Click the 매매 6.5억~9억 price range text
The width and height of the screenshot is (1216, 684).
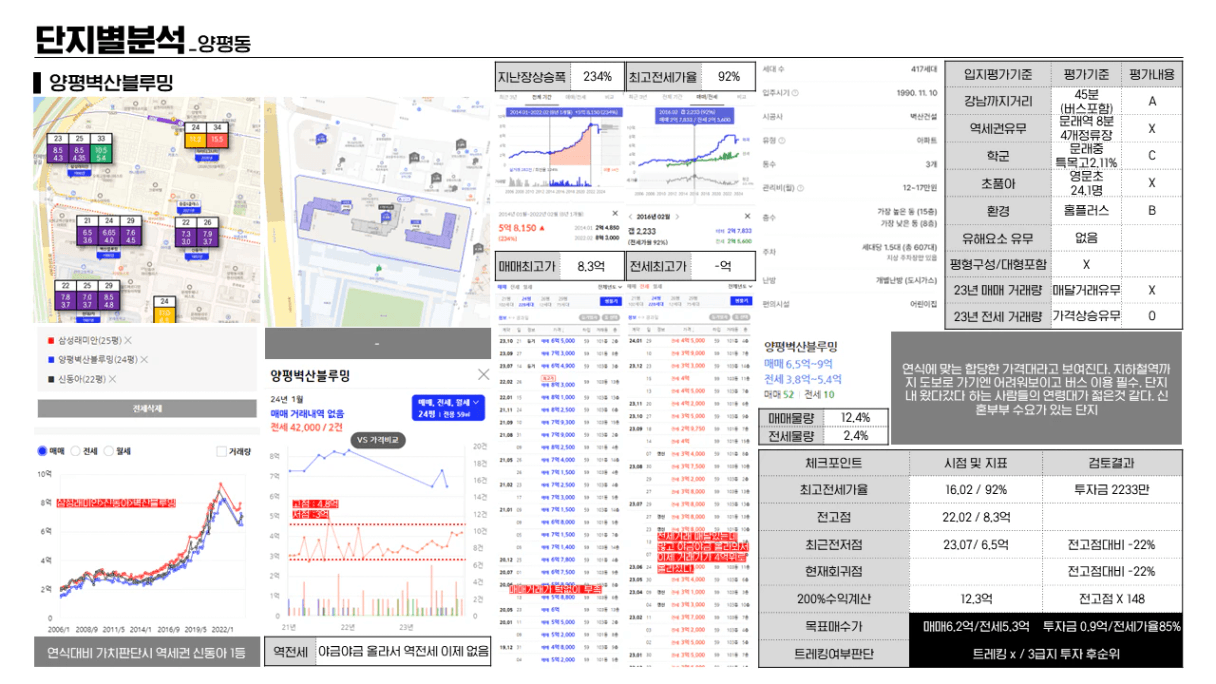point(798,364)
